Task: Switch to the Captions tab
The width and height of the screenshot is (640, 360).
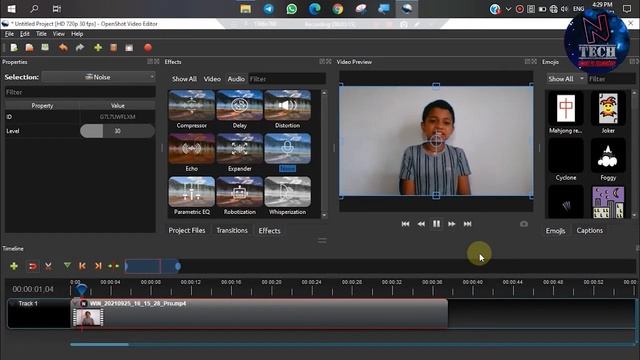Action: (589, 231)
